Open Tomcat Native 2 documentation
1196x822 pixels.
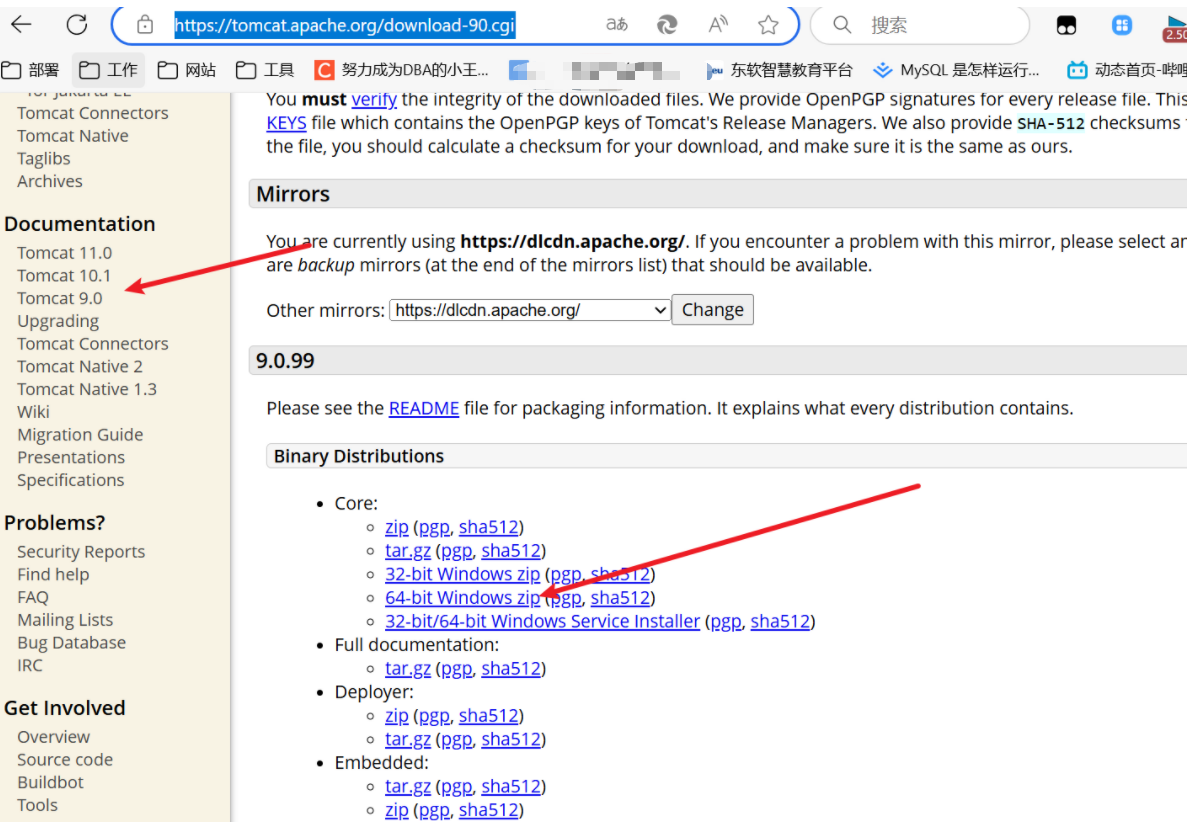coord(80,367)
